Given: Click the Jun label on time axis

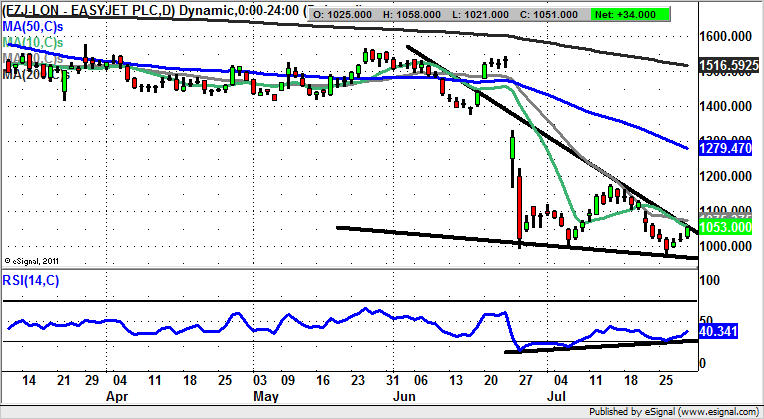Looking at the screenshot, I should (406, 395).
